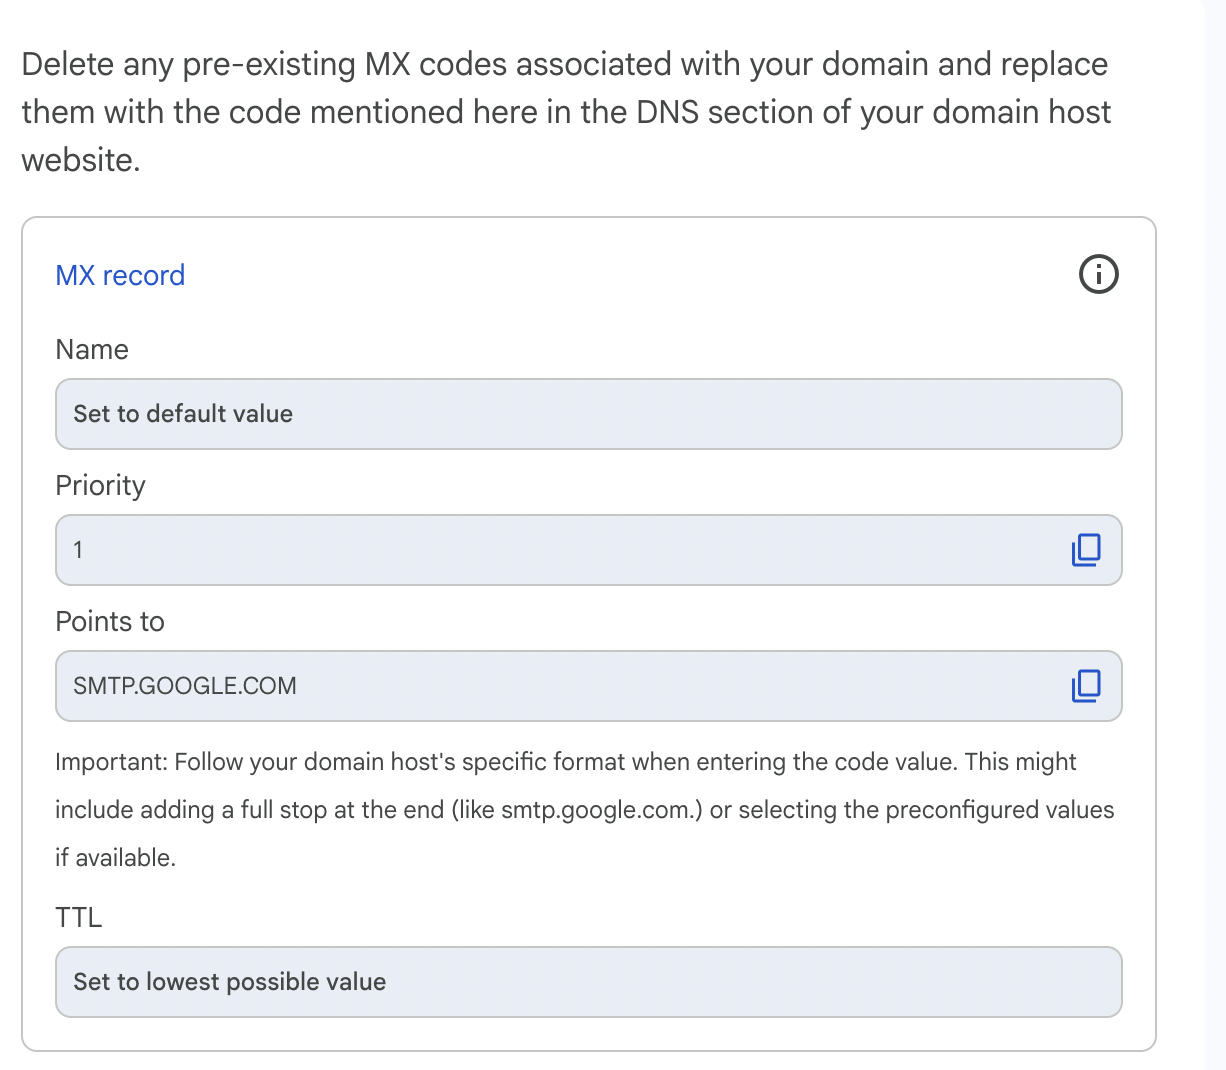Click the blue MX record heading
Screen dimensions: 1226x1070
click(120, 275)
